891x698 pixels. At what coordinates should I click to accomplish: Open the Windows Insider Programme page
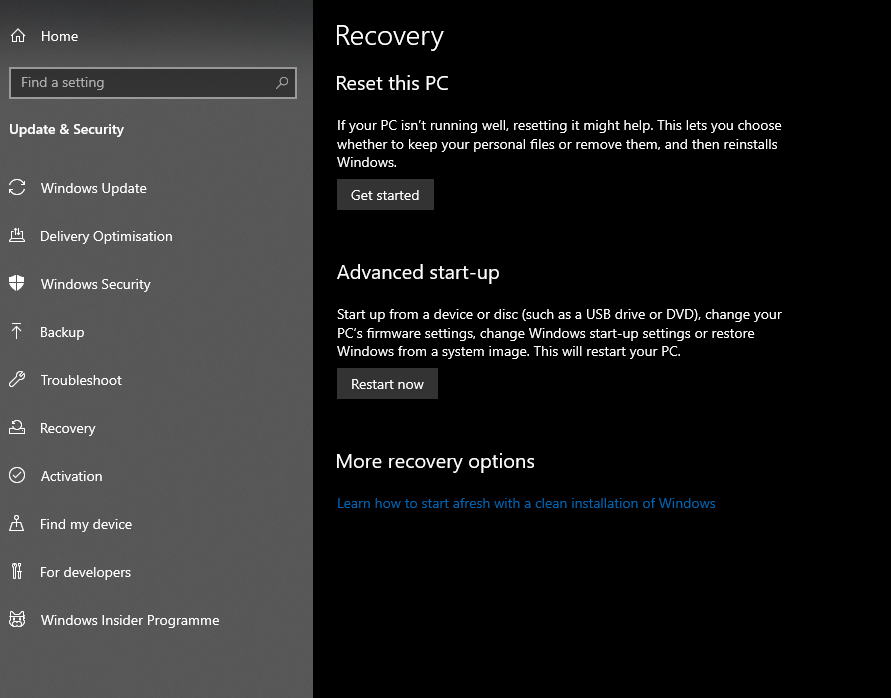pyautogui.click(x=130, y=620)
